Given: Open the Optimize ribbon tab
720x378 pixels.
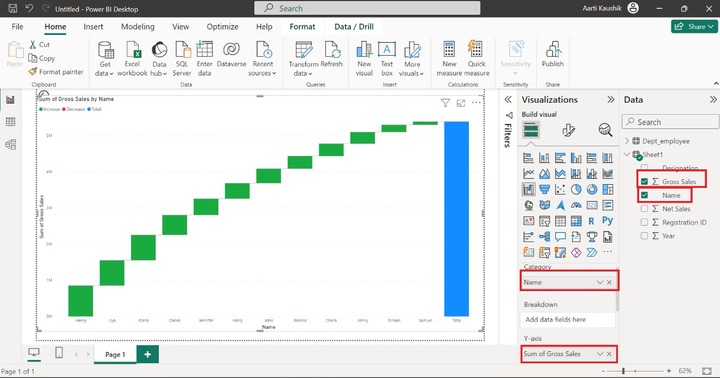Looking at the screenshot, I should 222,27.
